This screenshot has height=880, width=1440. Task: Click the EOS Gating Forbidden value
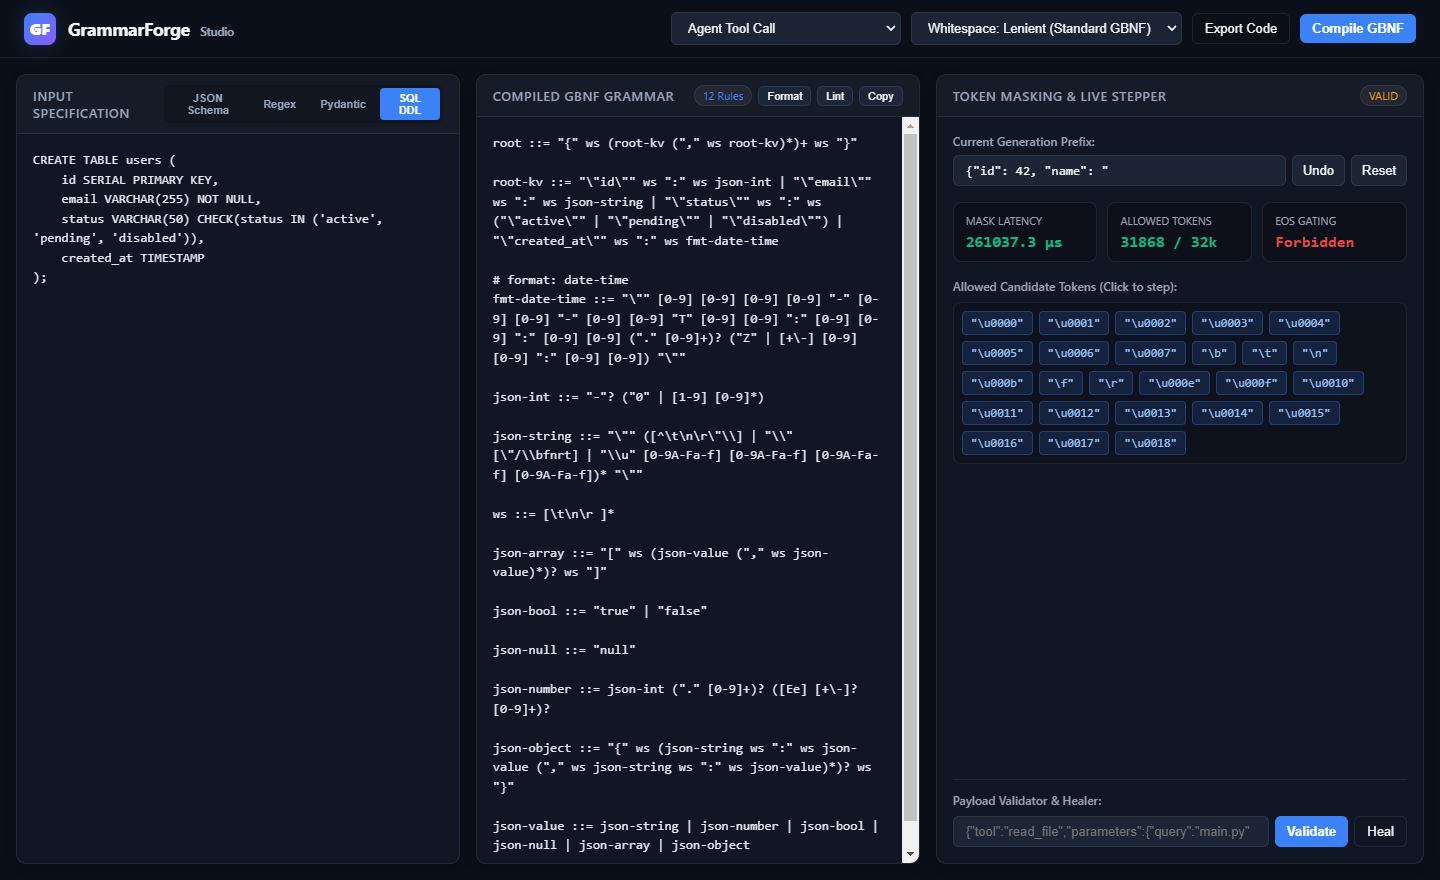tap(1314, 242)
